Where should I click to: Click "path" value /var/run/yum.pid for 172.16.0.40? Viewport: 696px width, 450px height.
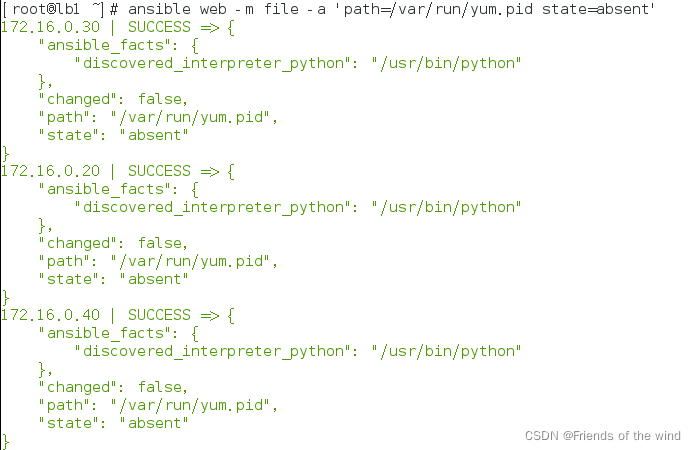point(191,405)
